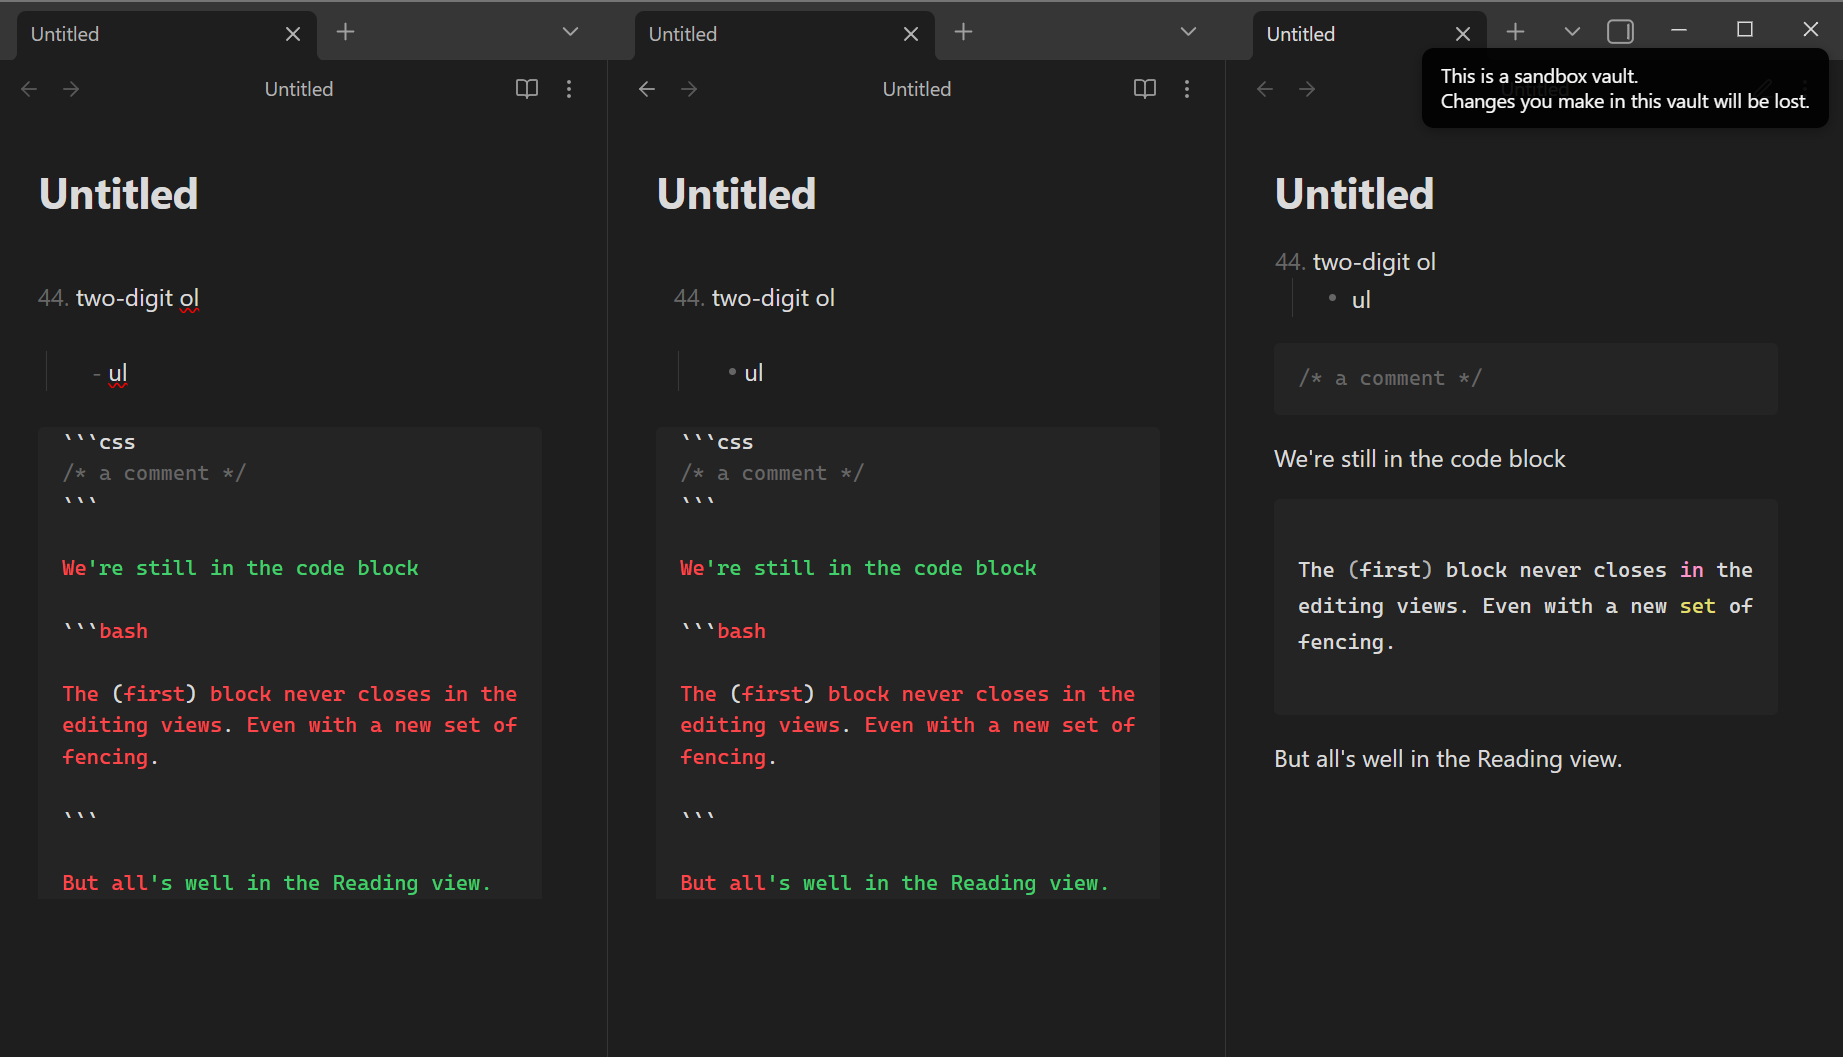This screenshot has width=1843, height=1057.
Task: Close the middle pane's Untitled tab
Action: coord(911,34)
